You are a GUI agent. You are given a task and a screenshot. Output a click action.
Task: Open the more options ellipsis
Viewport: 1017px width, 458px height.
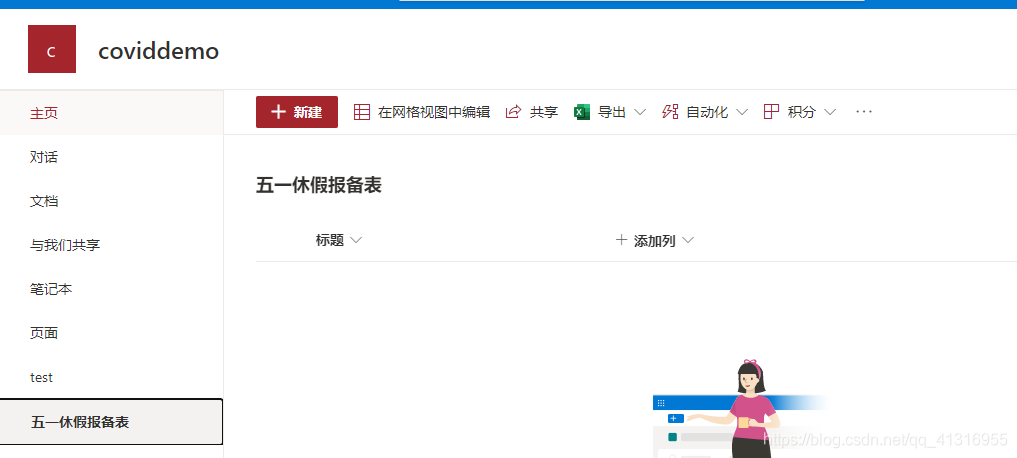click(x=864, y=112)
